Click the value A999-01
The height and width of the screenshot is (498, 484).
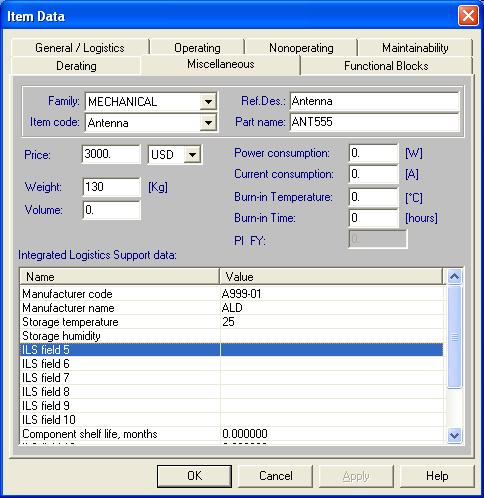tap(242, 294)
